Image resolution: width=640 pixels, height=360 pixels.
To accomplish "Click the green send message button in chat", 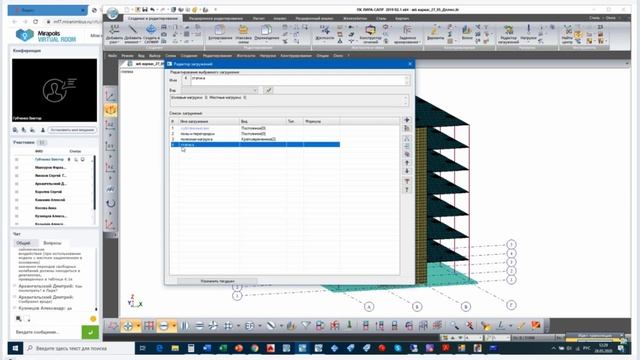I will coord(90,332).
